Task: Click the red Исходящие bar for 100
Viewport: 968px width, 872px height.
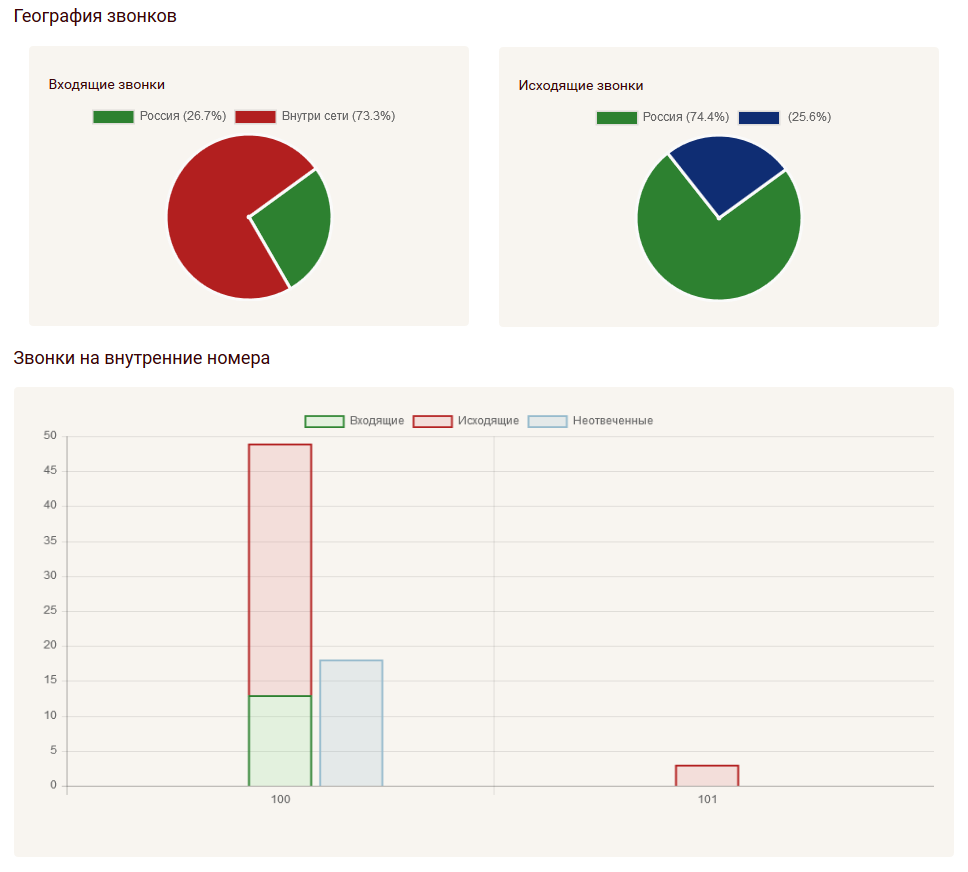Action: (280, 570)
